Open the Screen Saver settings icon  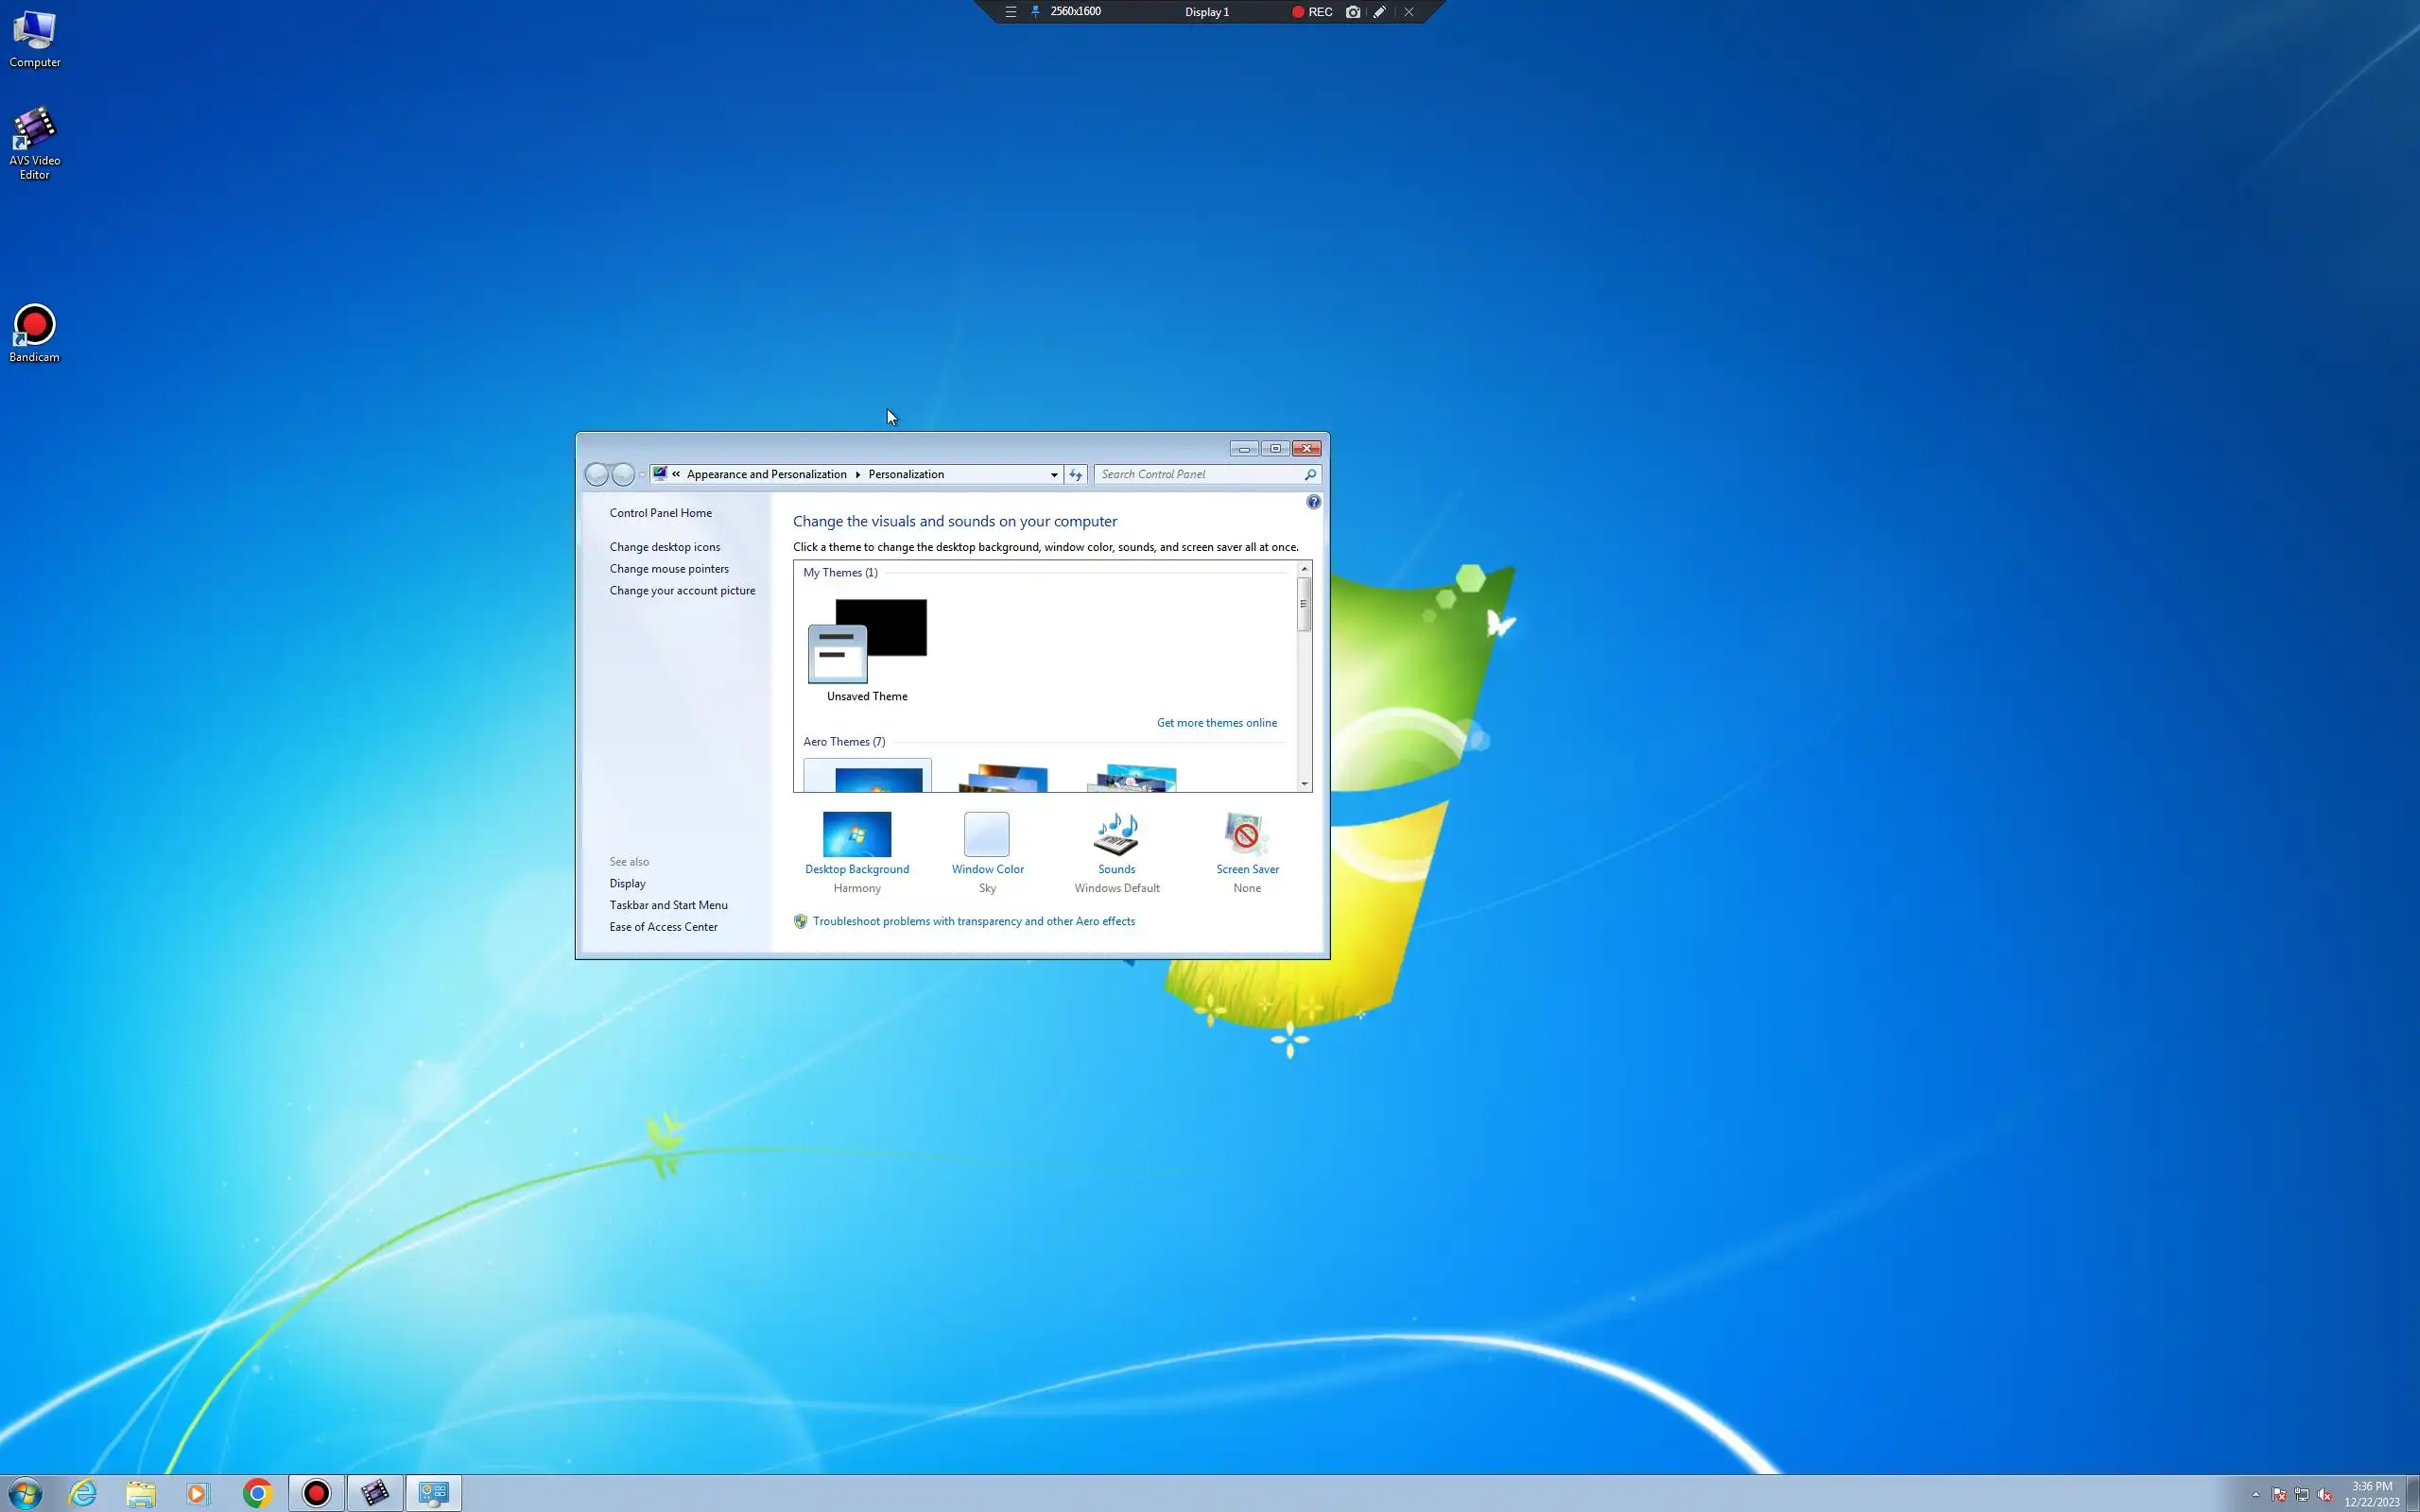pyautogui.click(x=1246, y=834)
